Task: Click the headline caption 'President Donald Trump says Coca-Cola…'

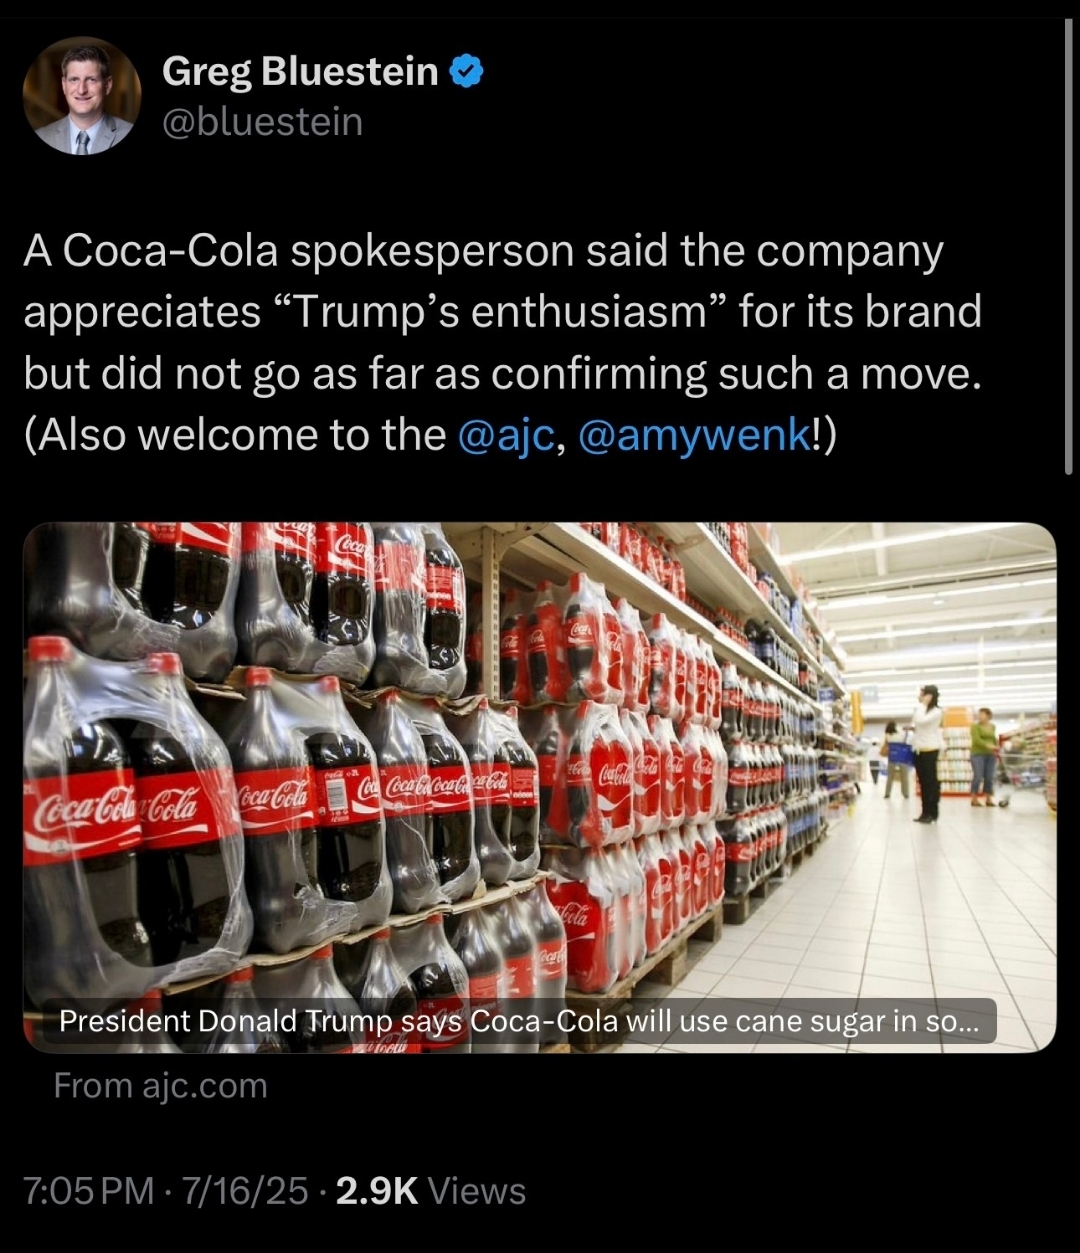Action: click(519, 1021)
